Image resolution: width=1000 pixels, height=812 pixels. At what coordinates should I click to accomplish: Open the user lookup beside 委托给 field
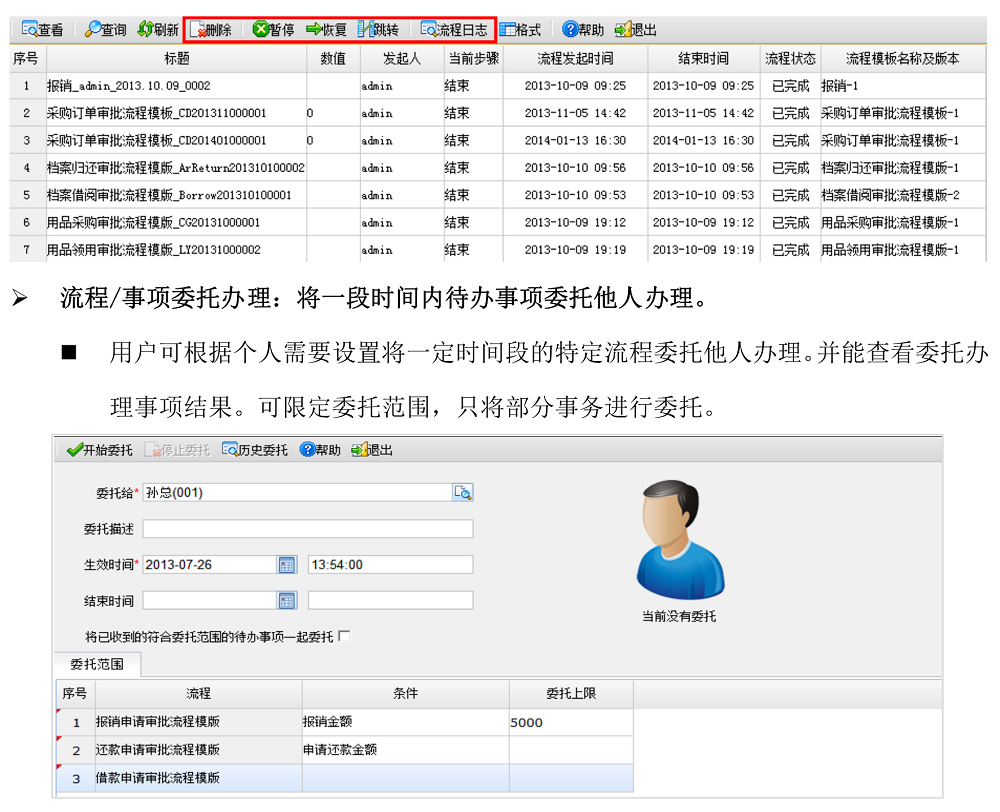click(462, 492)
